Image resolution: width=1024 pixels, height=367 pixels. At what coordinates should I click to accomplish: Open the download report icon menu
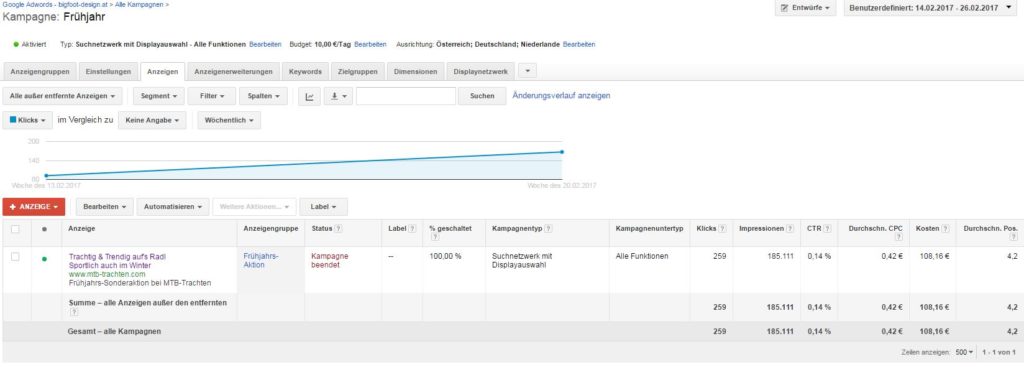[338, 96]
